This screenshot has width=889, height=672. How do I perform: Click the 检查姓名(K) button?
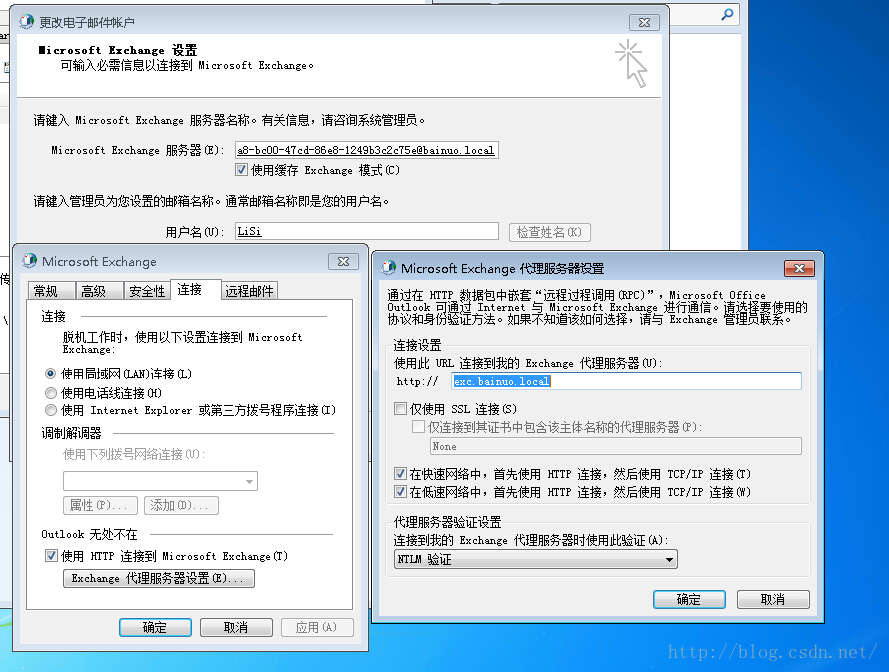click(x=549, y=232)
